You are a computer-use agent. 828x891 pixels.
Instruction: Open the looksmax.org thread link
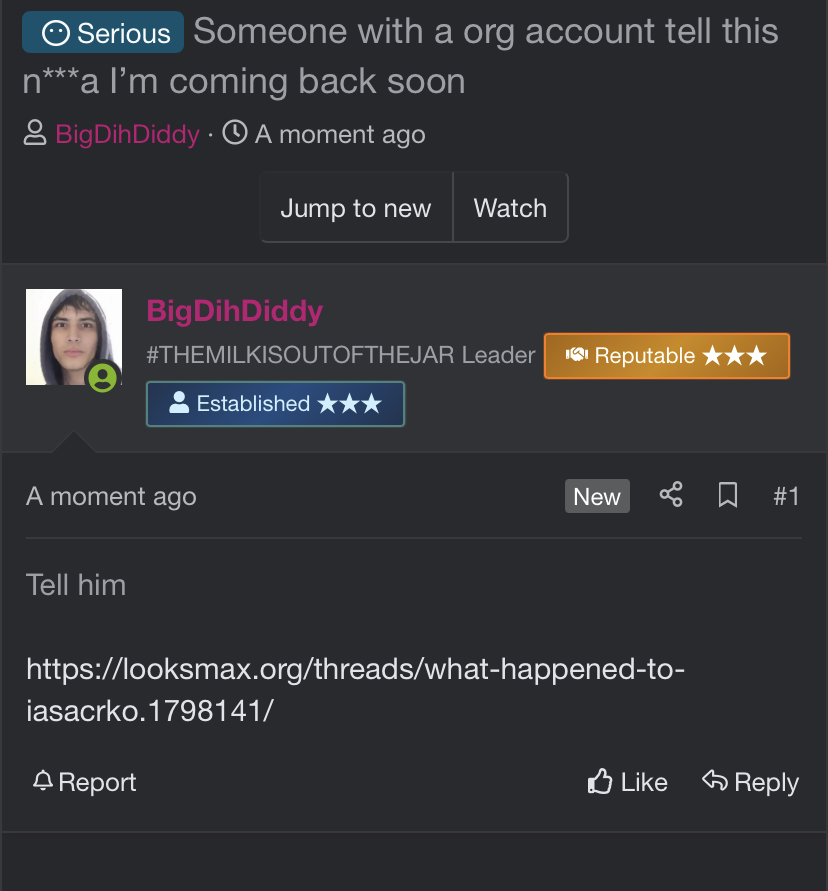[x=355, y=689]
